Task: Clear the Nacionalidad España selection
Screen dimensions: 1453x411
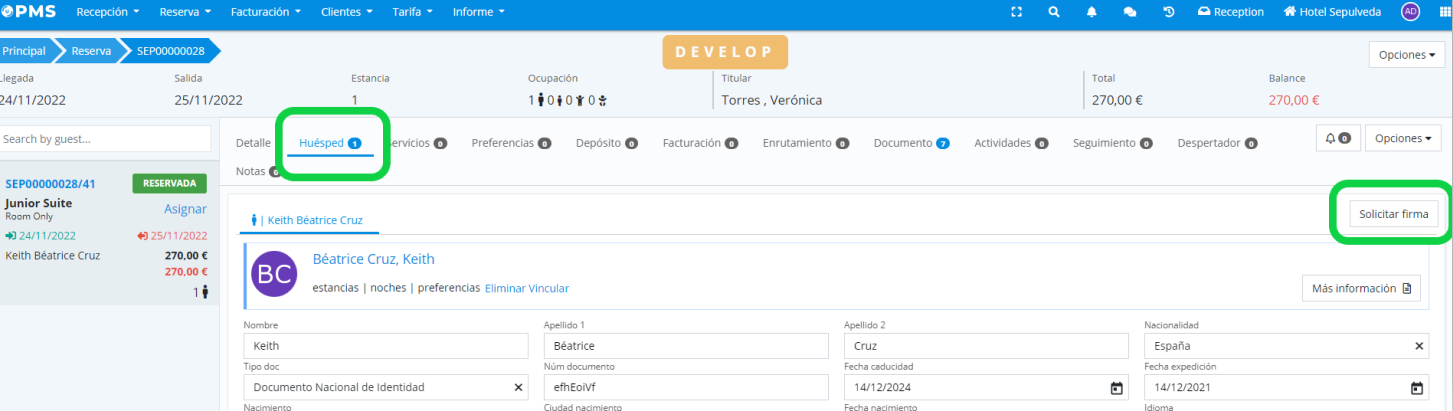Action: point(1419,346)
